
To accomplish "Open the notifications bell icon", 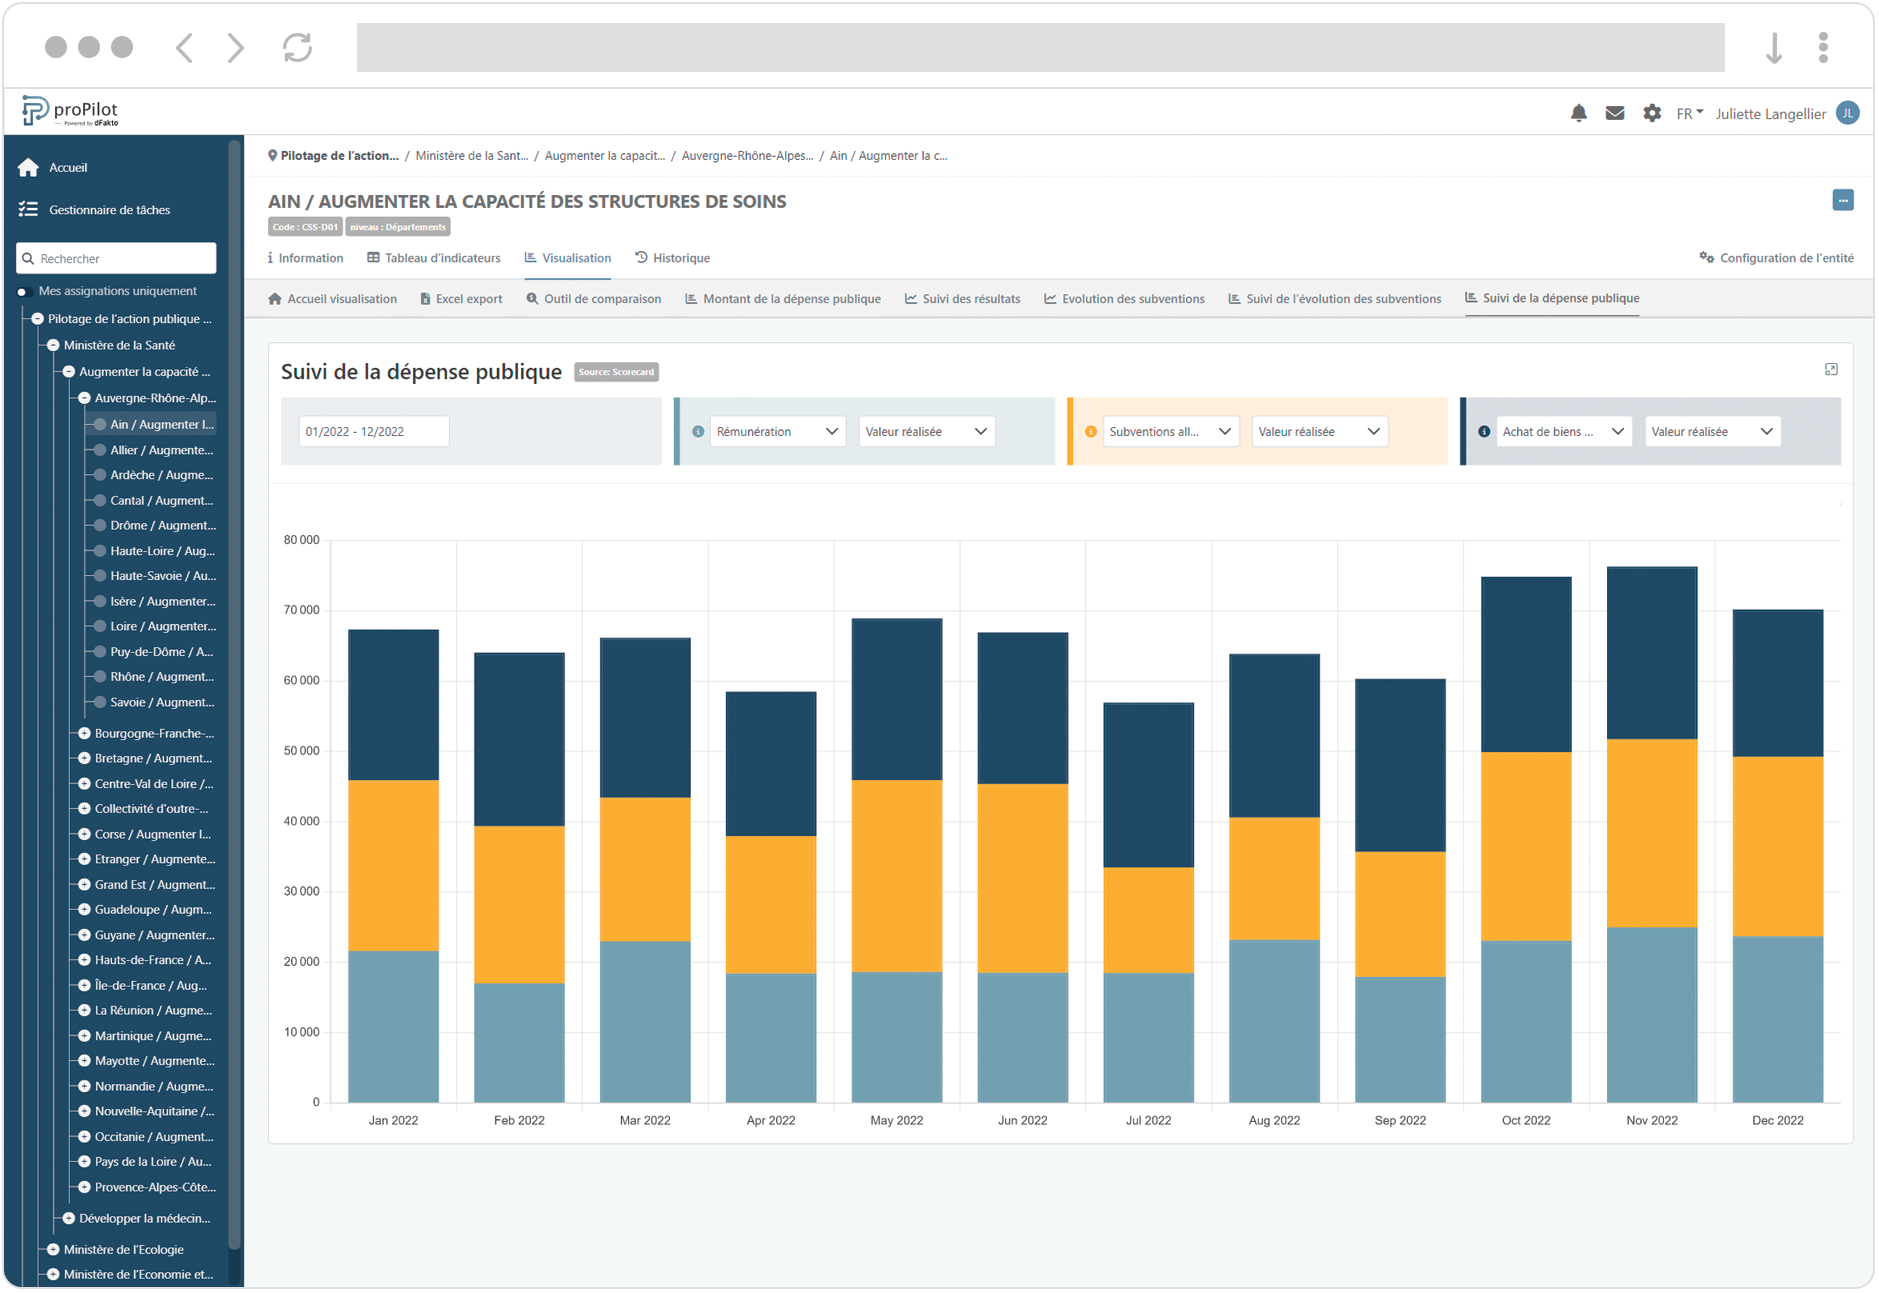I will tap(1578, 113).
